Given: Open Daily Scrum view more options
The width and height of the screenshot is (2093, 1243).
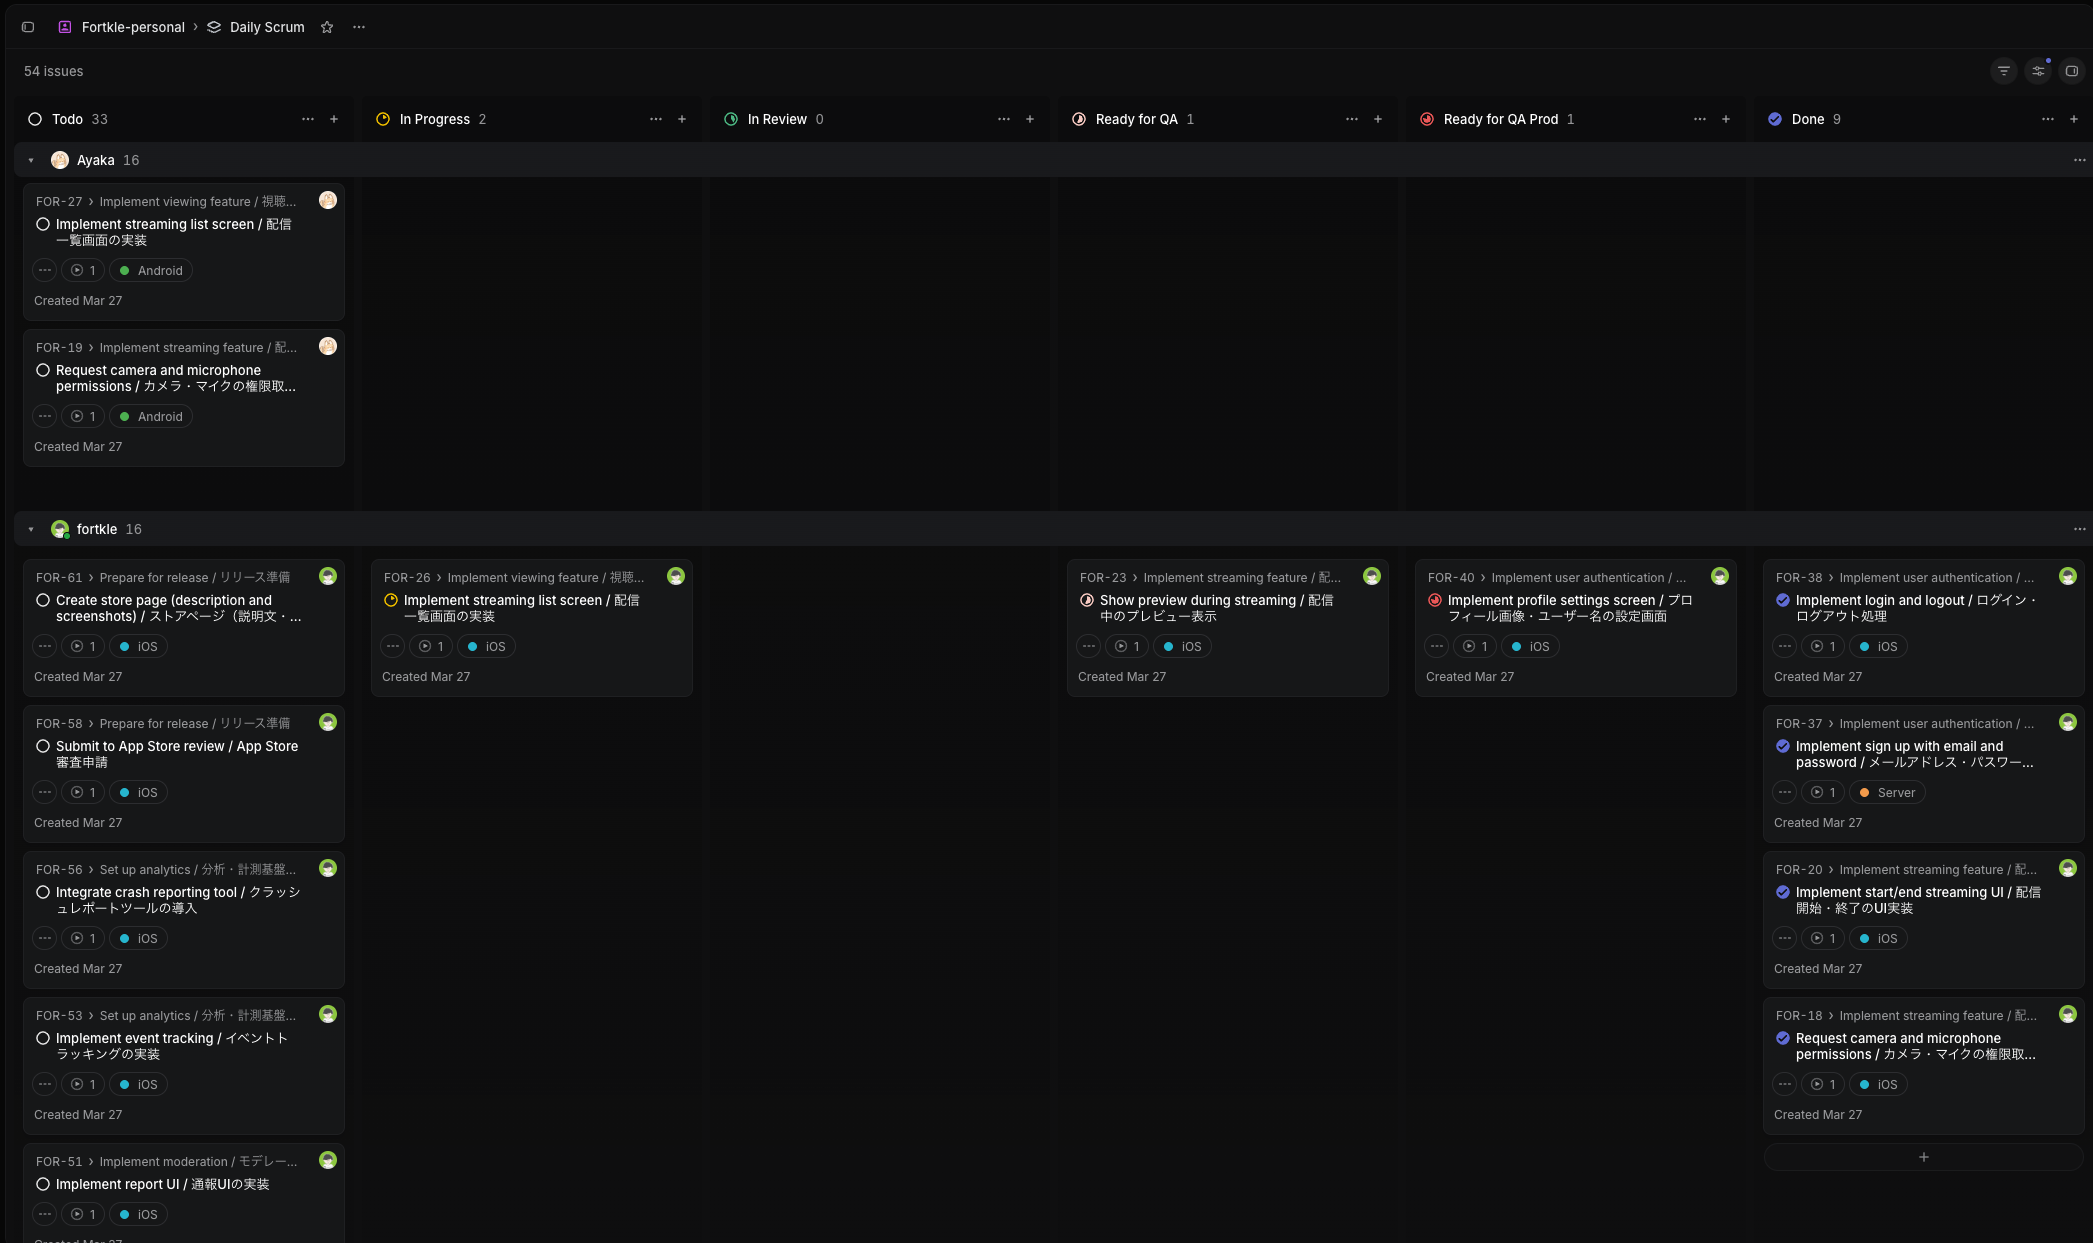Looking at the screenshot, I should [x=359, y=27].
